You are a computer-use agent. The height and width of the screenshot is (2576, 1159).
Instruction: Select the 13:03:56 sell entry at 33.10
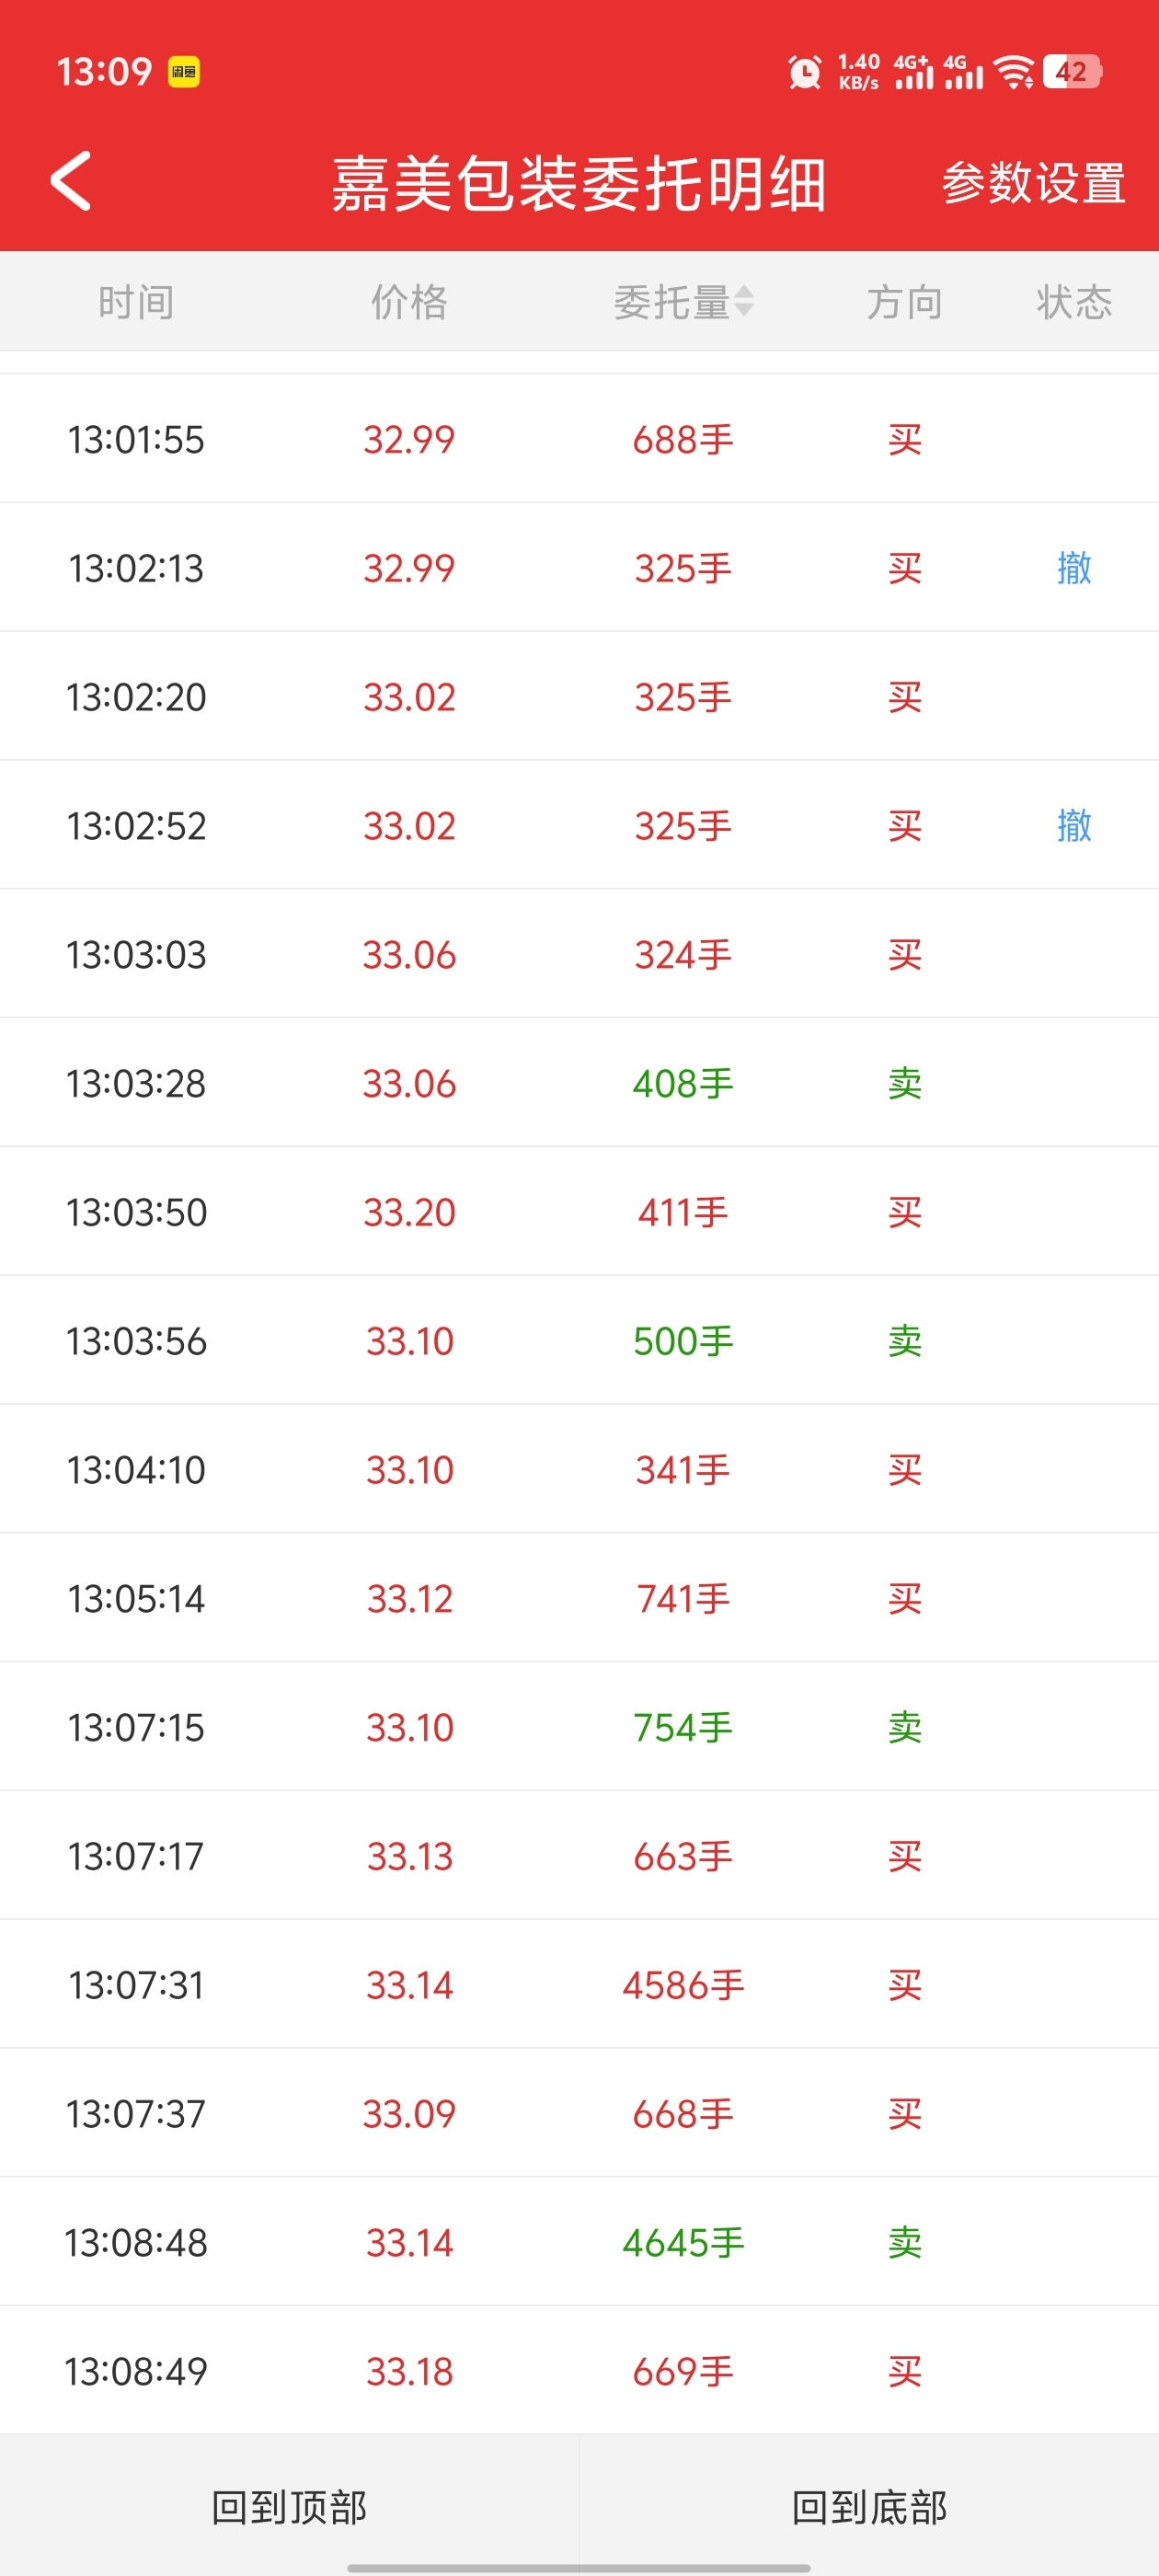point(579,1341)
